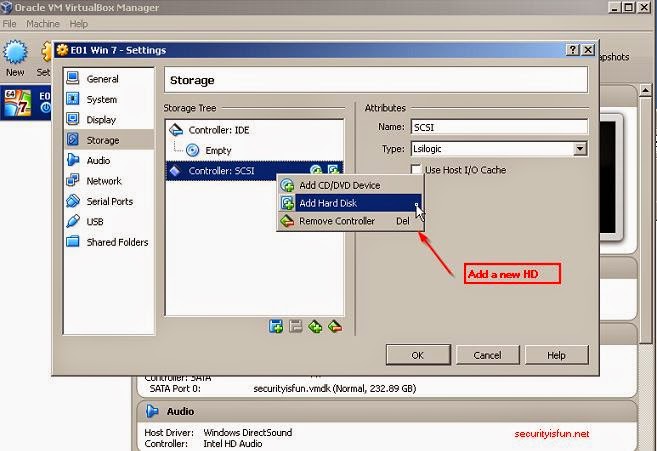Screen dimensions: 657x451
Task: Click the grayed Remove Controller icon below tree
Action: click(295, 326)
